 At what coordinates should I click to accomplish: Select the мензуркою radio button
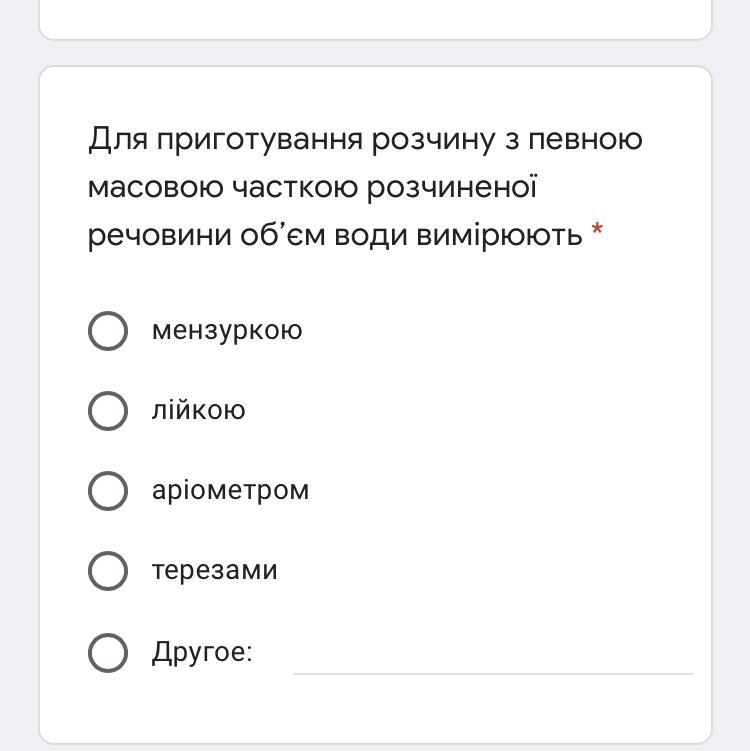[x=108, y=331]
